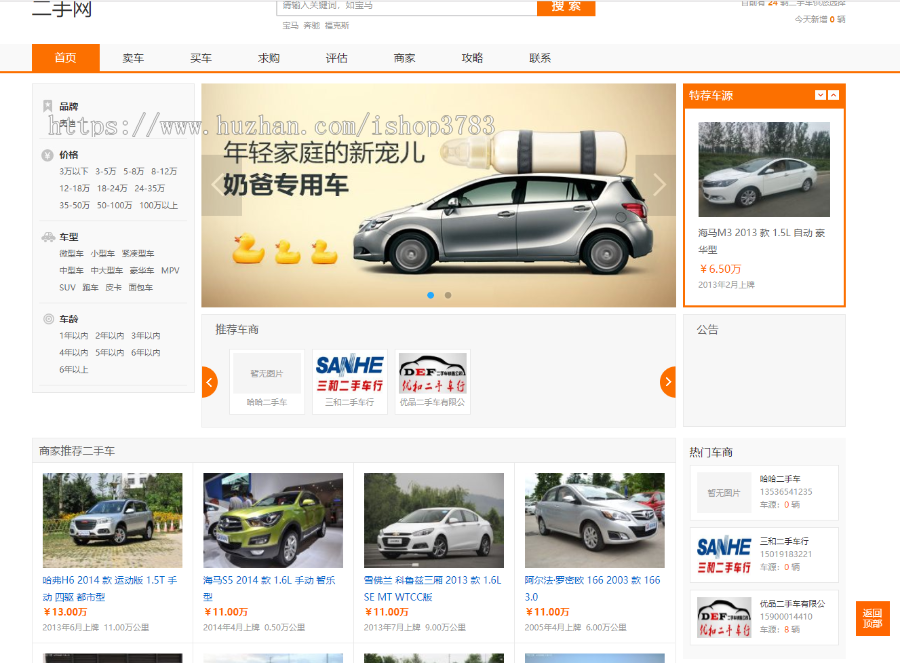Open the 哈弗H6 2014 car thumbnail
Viewport: 900px width, 663px height.
[112, 520]
